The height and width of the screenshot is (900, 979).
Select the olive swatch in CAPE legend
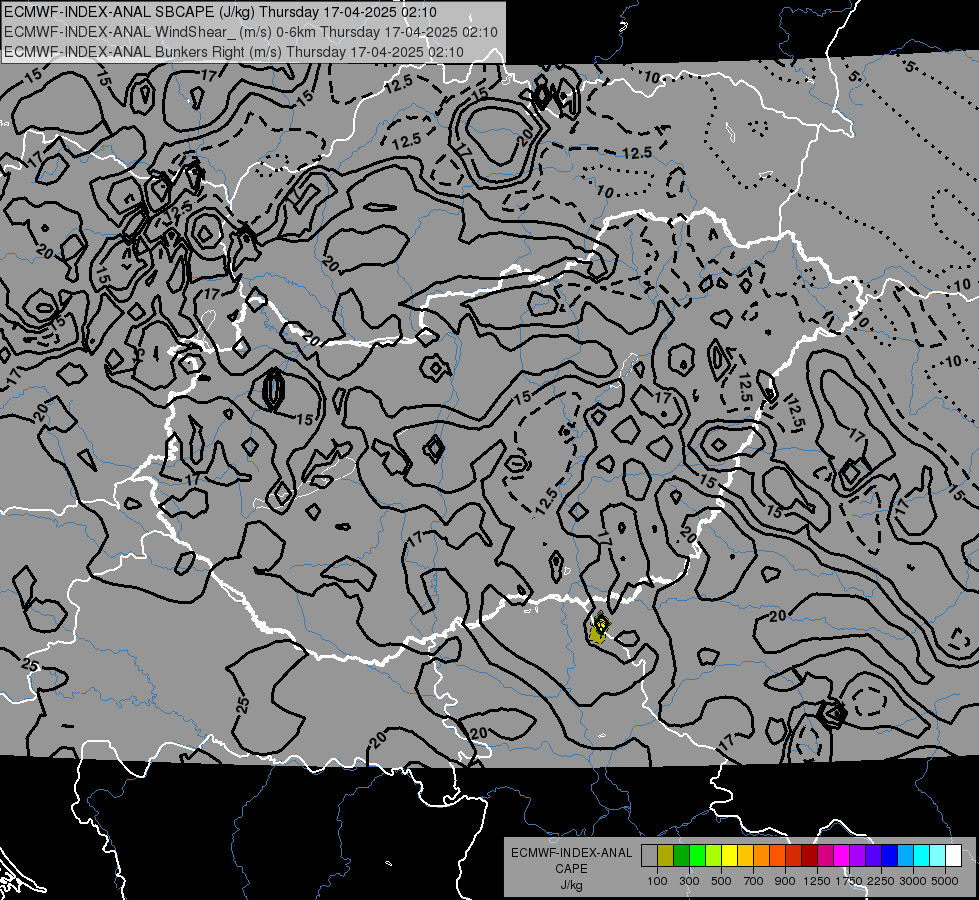[x=666, y=856]
